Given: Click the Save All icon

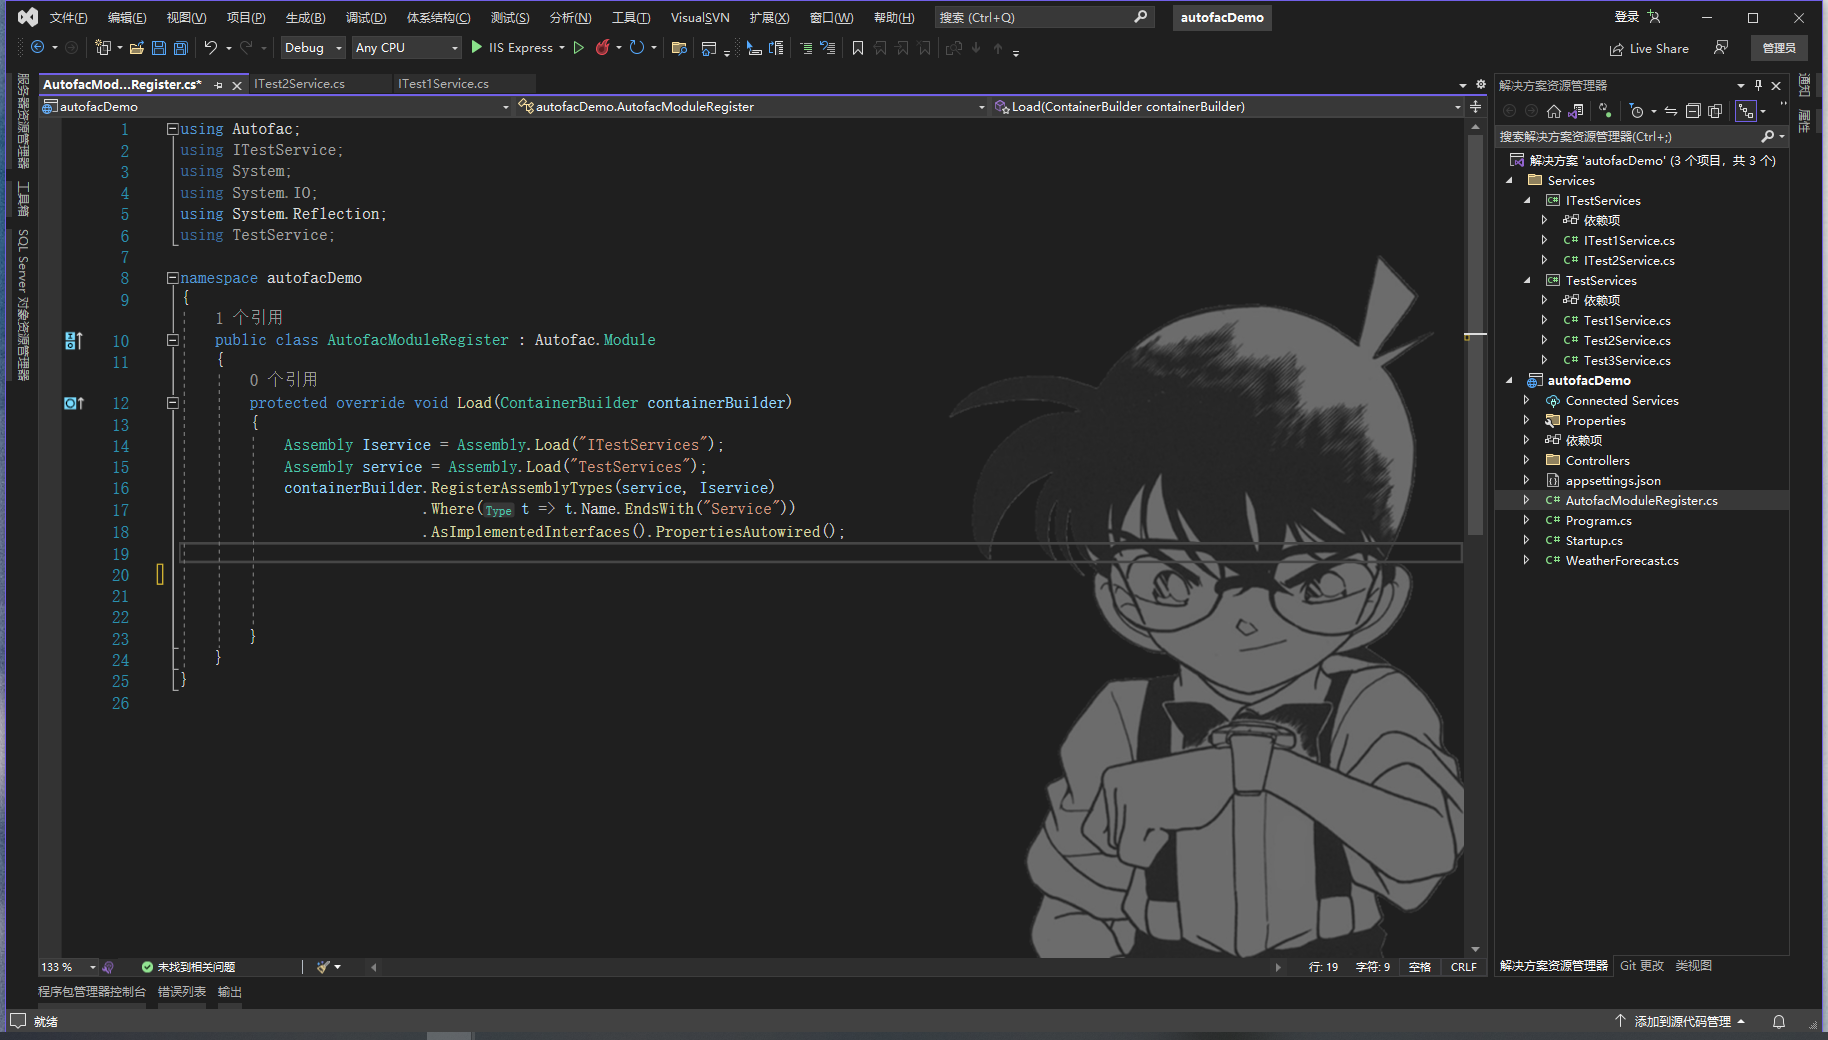Looking at the screenshot, I should [180, 47].
